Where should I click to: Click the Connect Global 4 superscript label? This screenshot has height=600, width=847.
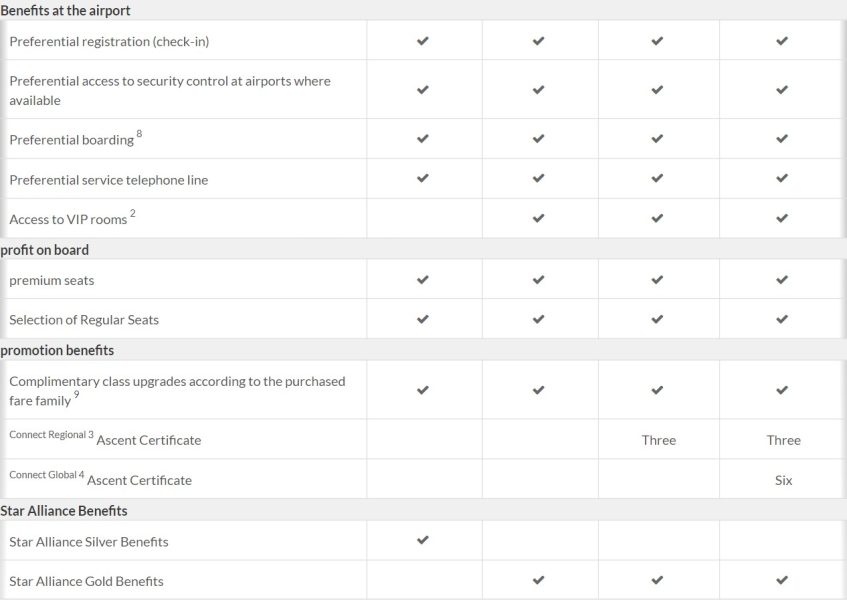coord(47,476)
